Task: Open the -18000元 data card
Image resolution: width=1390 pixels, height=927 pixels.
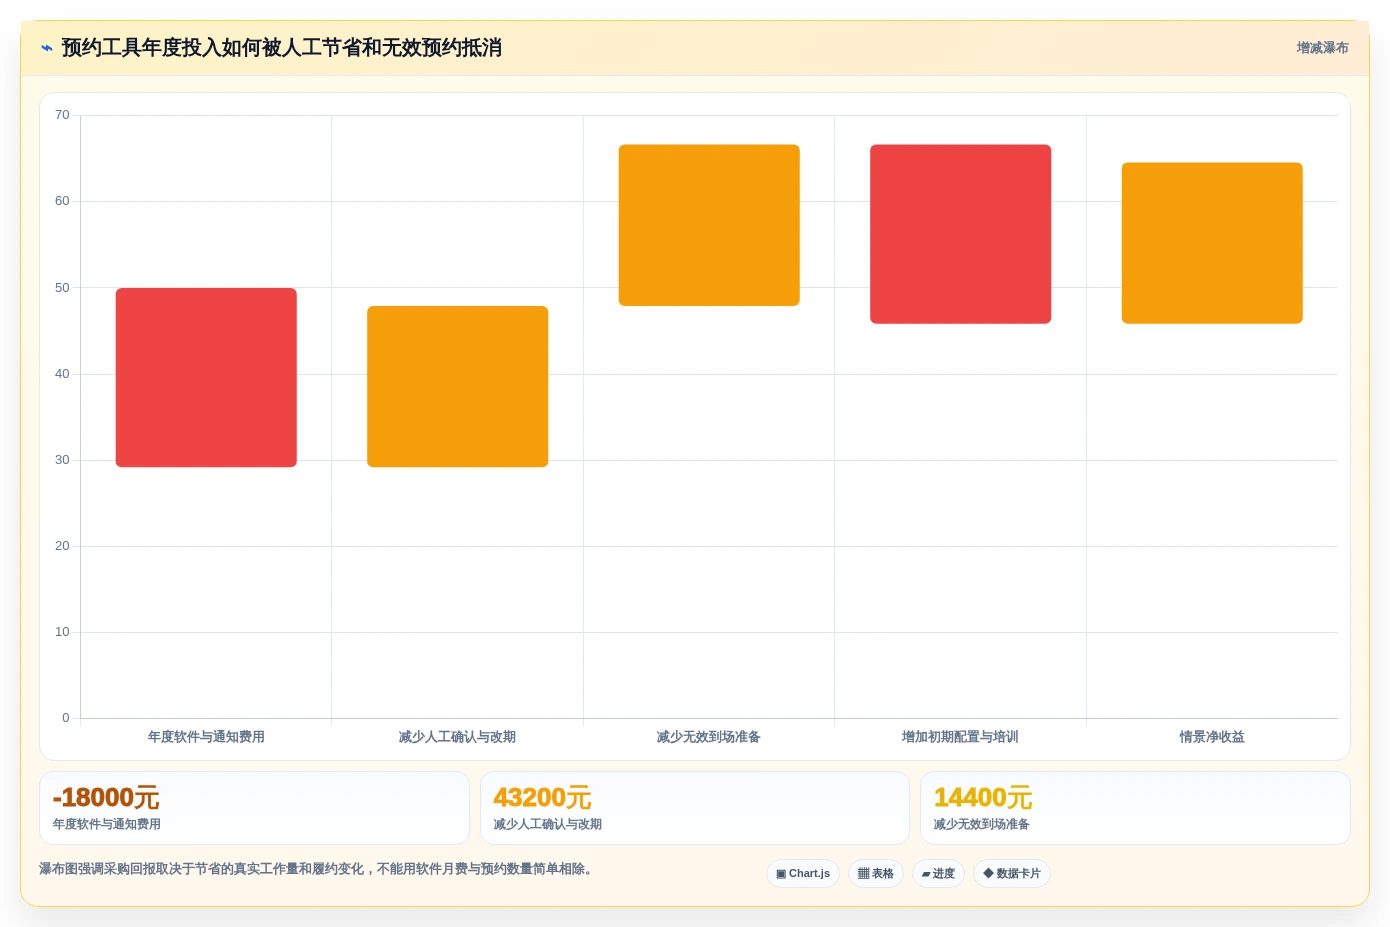Action: pyautogui.click(x=254, y=808)
